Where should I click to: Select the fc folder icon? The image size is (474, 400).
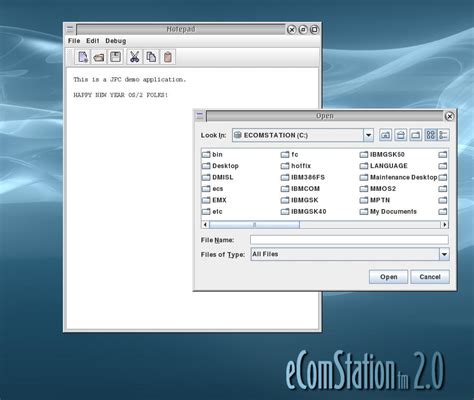point(285,154)
